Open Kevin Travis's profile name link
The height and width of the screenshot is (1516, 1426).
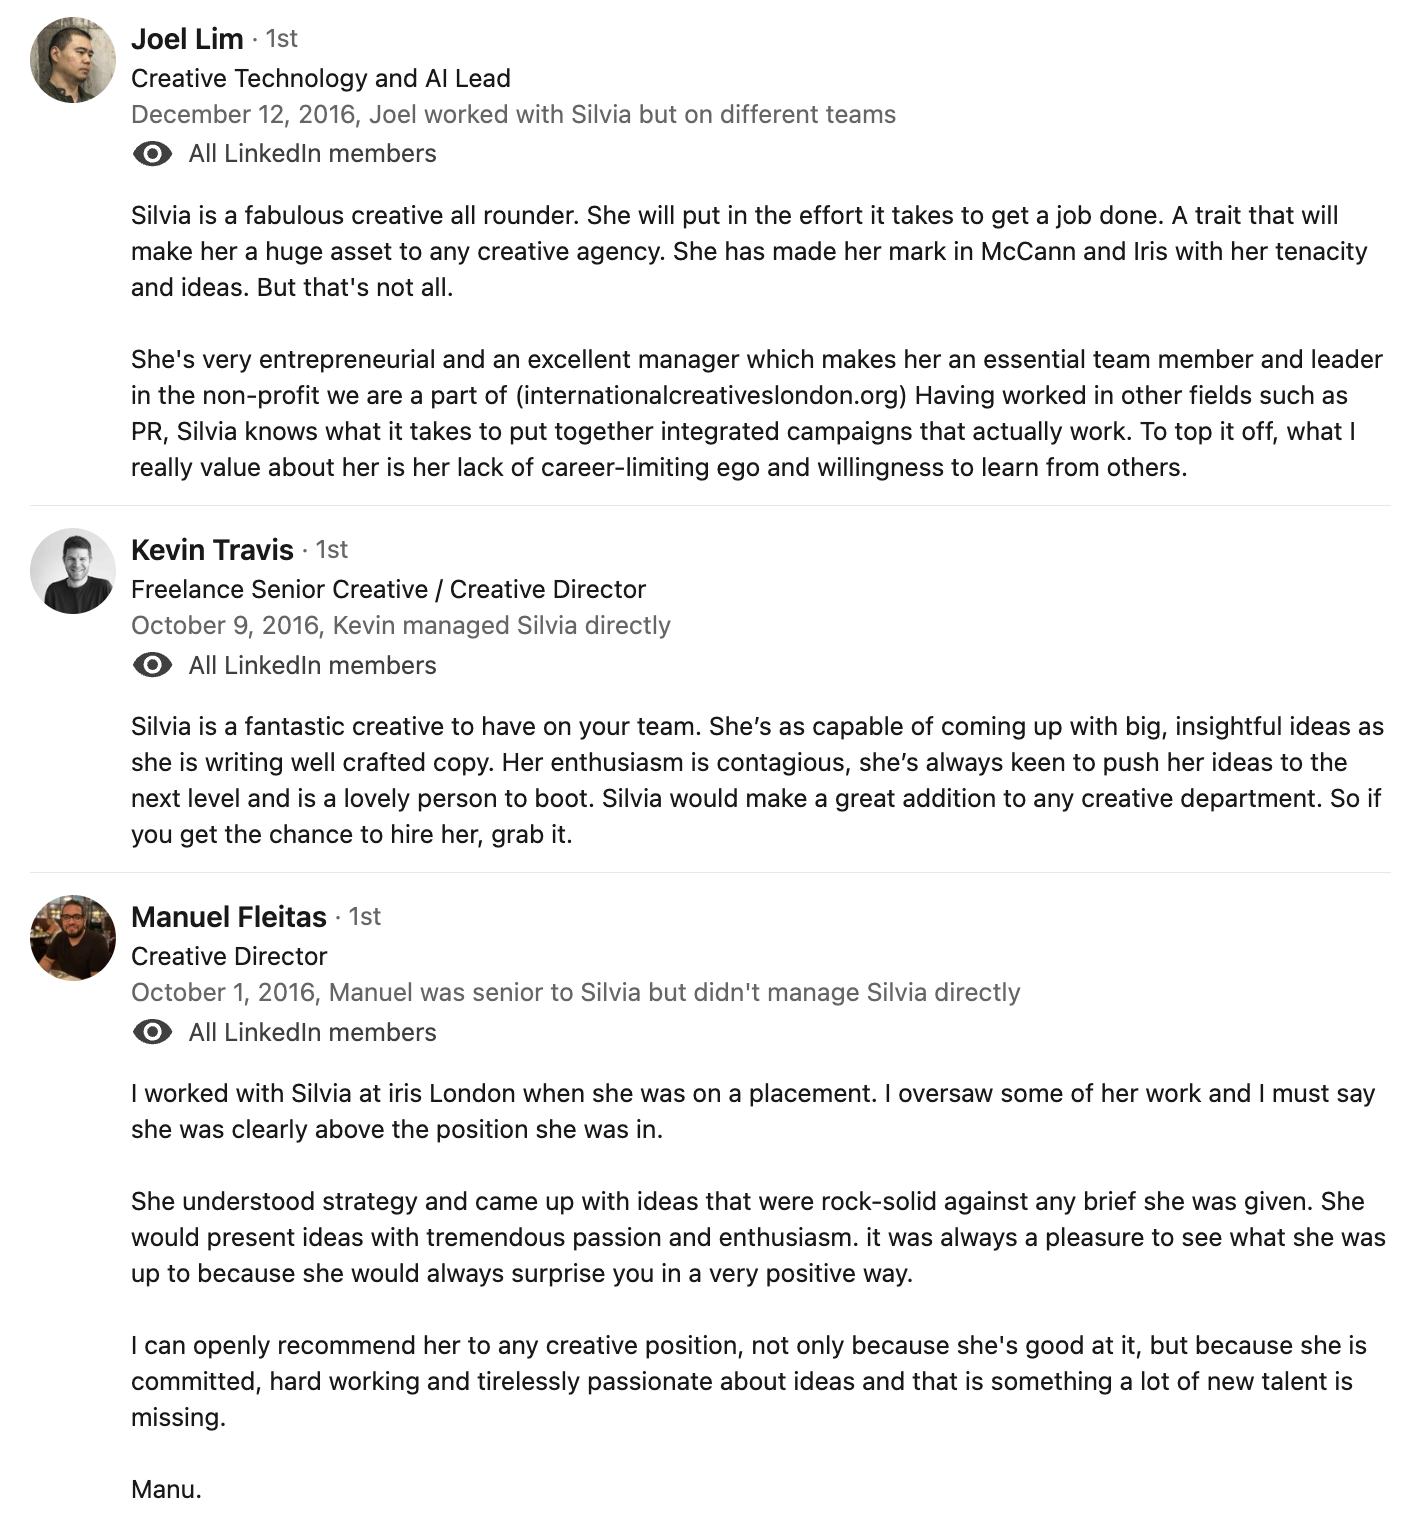coord(212,550)
